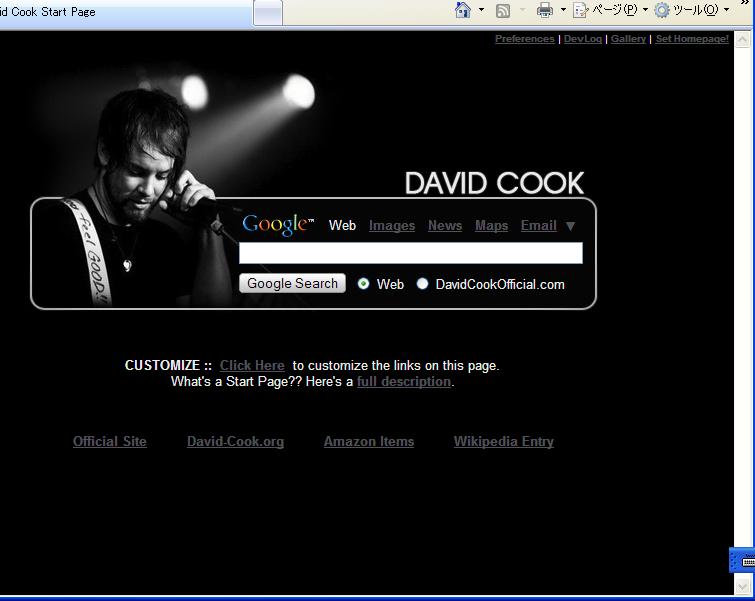Open the Gallery link
Screen dimensions: 755x601
pyautogui.click(x=628, y=39)
